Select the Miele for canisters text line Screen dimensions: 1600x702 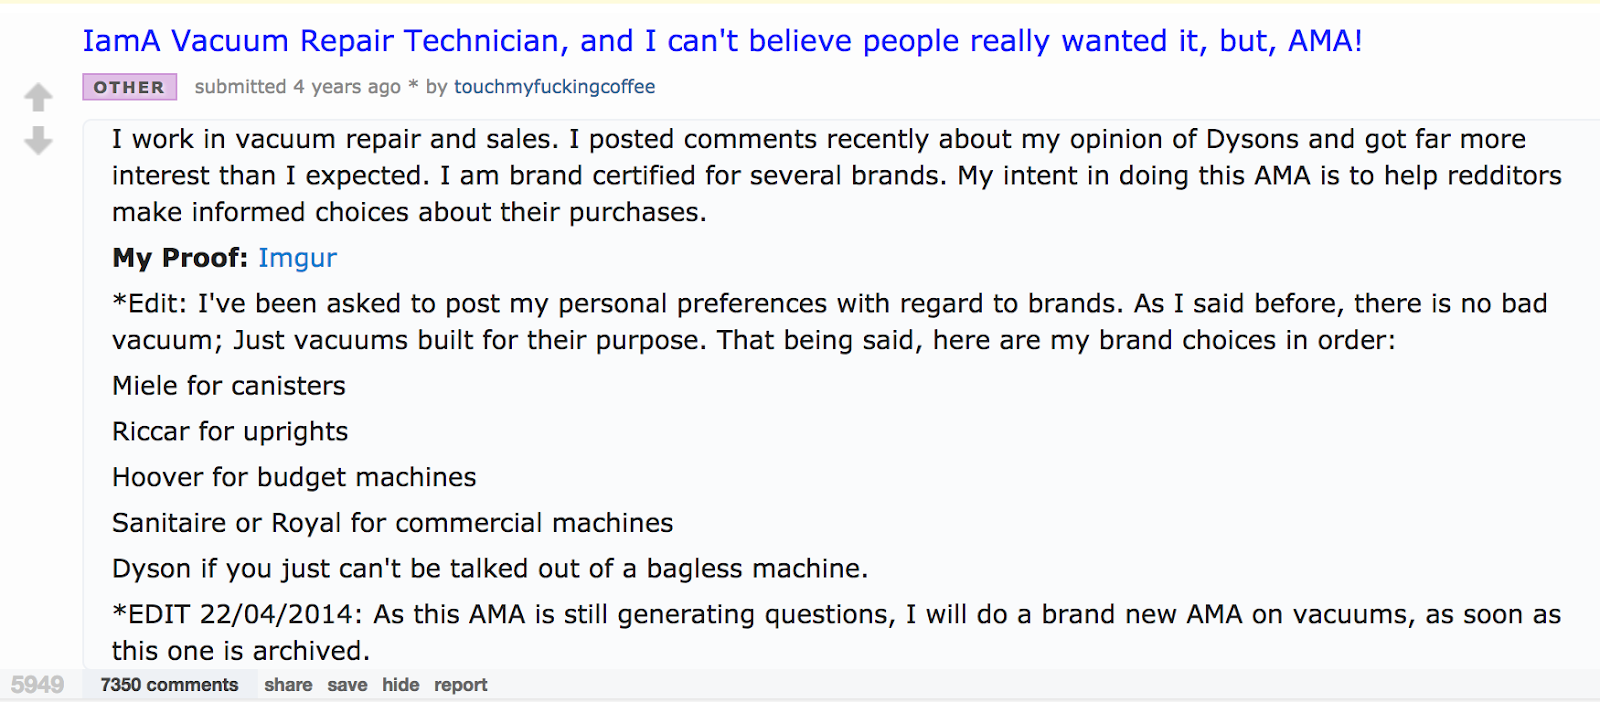click(227, 385)
